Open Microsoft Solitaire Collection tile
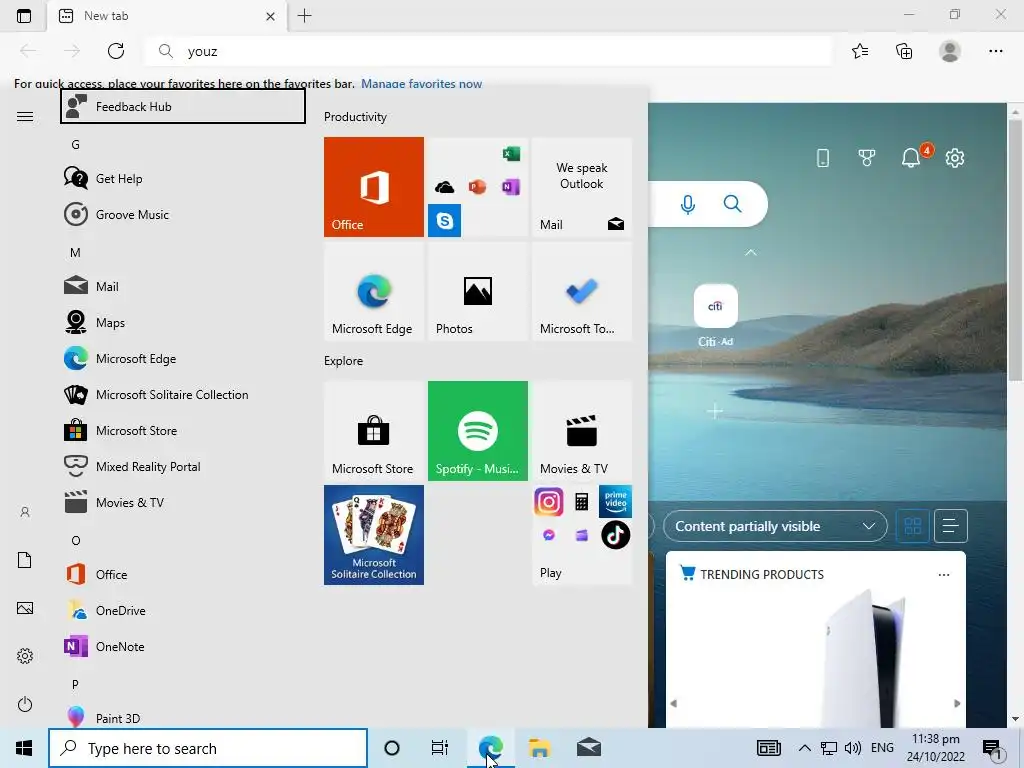This screenshot has height=768, width=1024. 374,535
